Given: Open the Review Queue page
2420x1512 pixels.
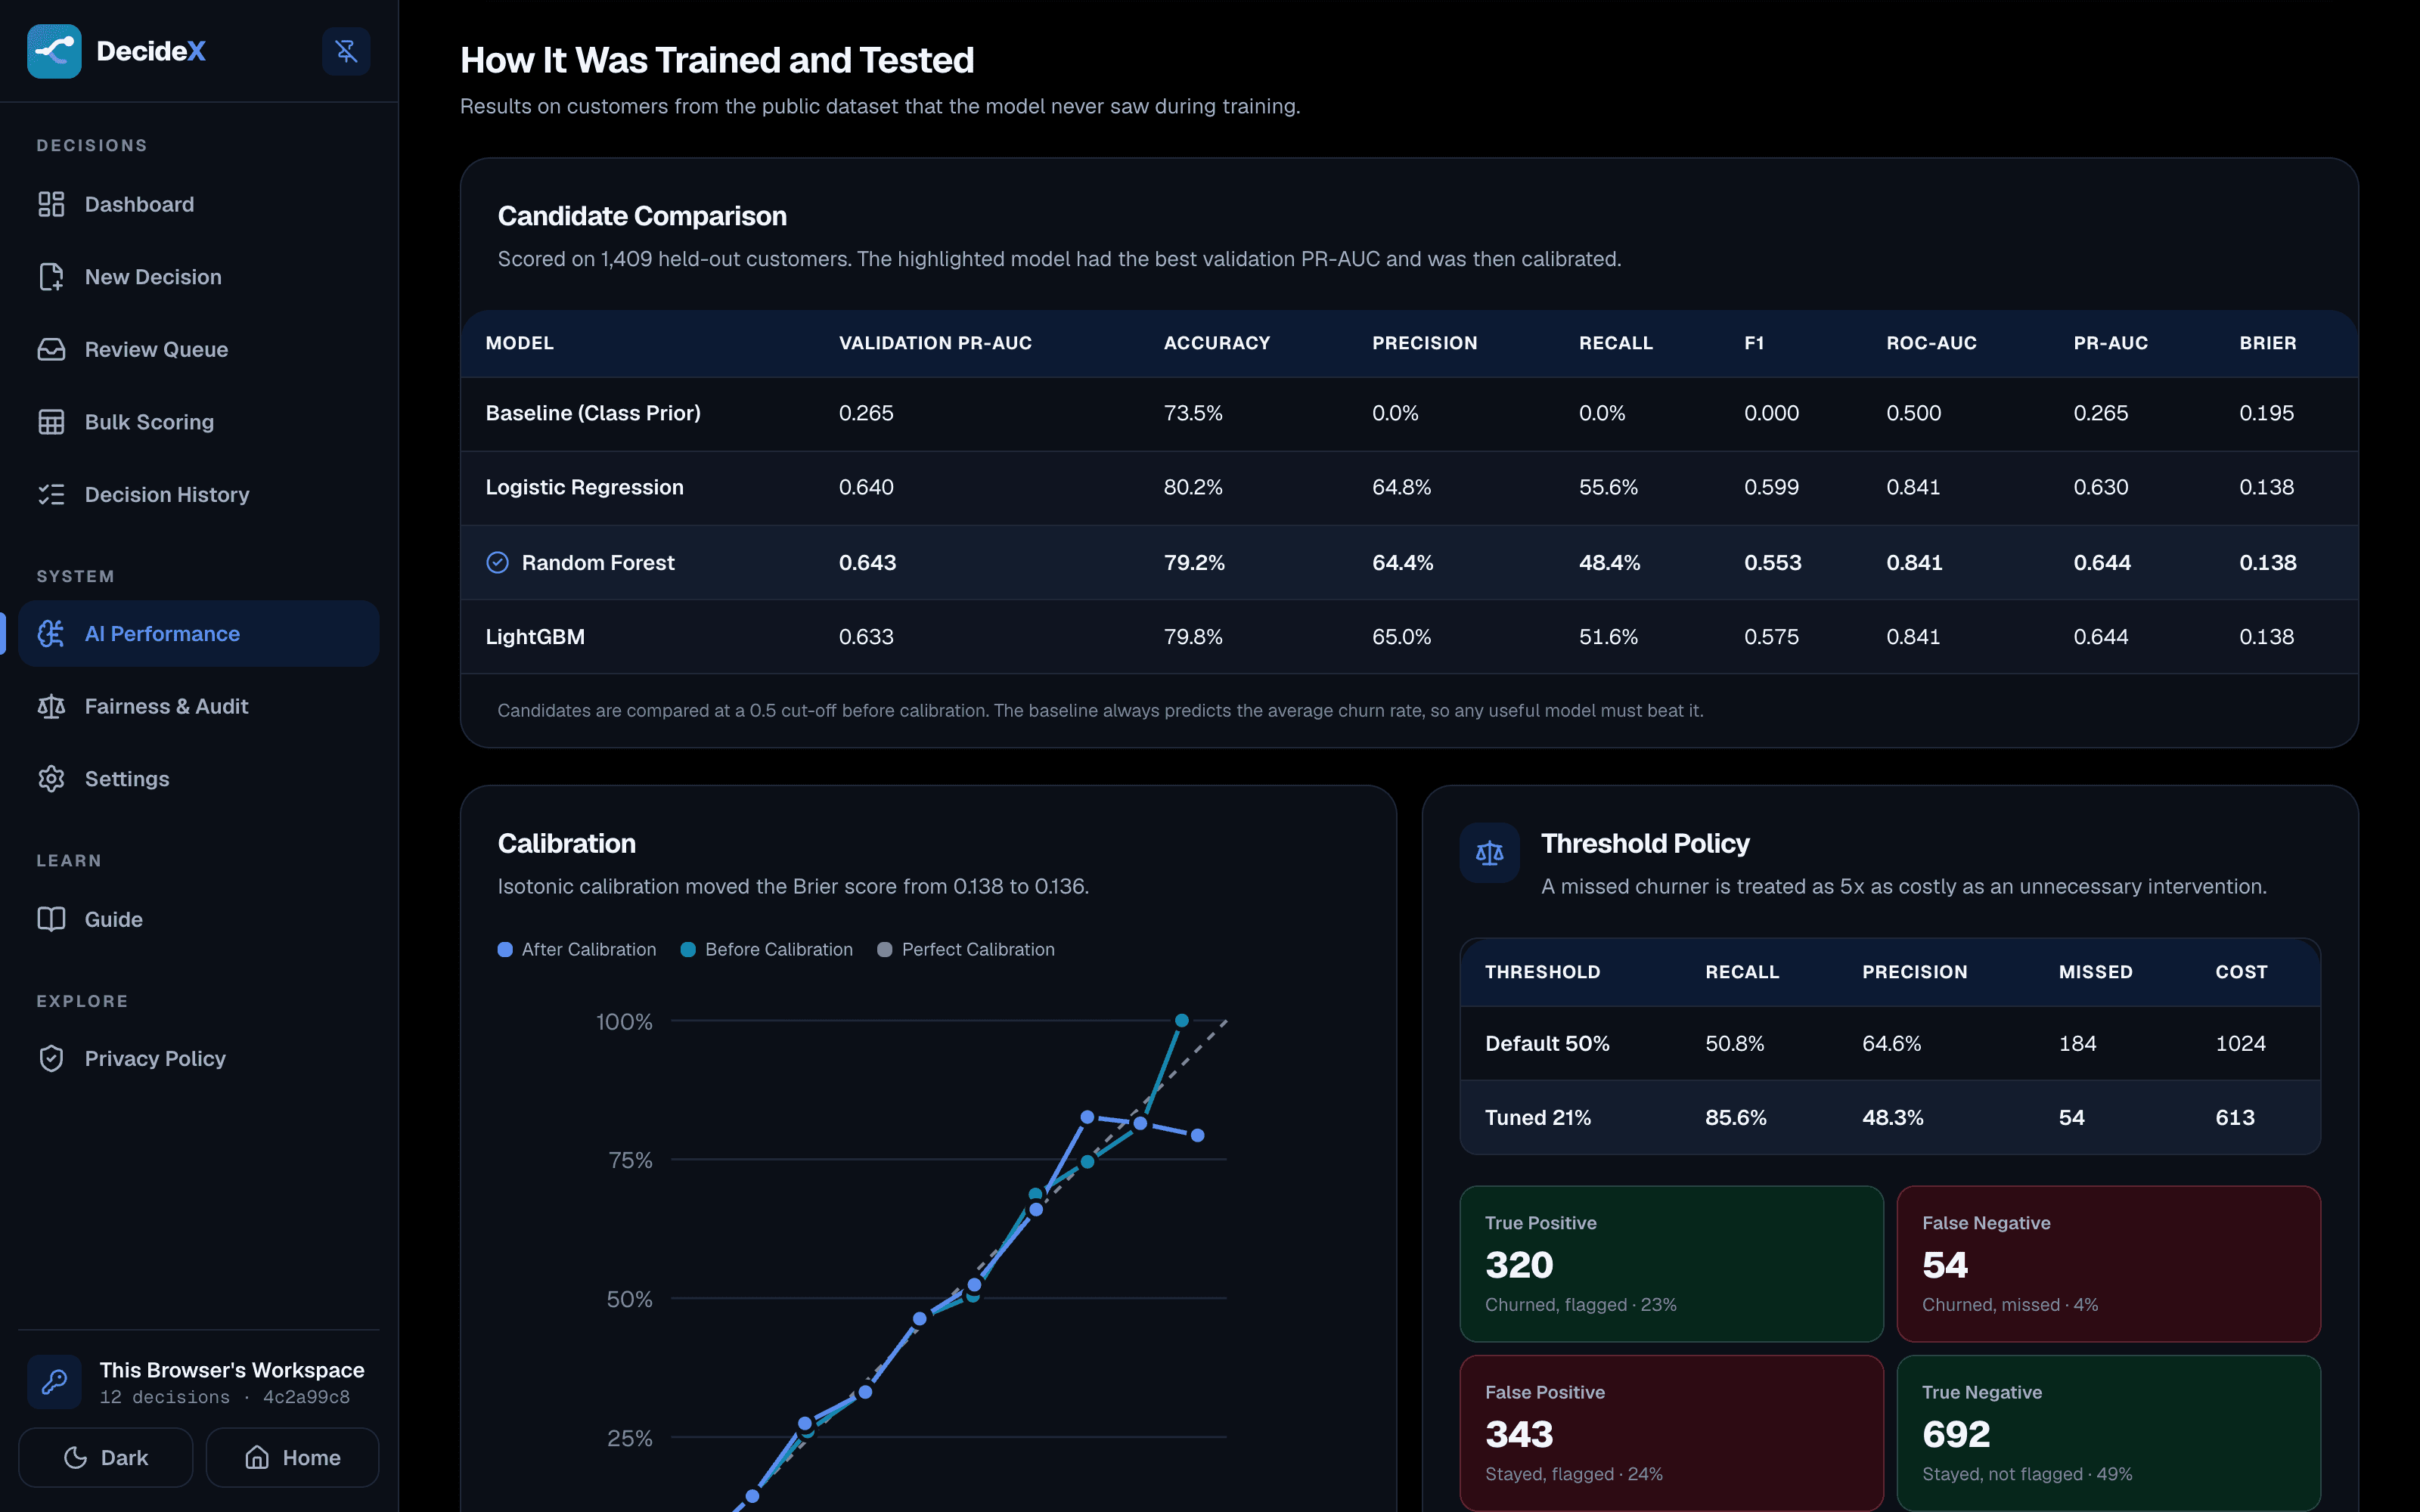Looking at the screenshot, I should 199,349.
